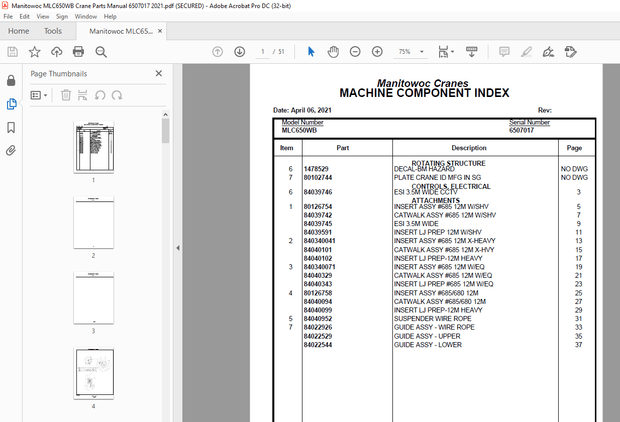The width and height of the screenshot is (620, 422).
Task: Switch to the Tools tab
Action: (53, 31)
